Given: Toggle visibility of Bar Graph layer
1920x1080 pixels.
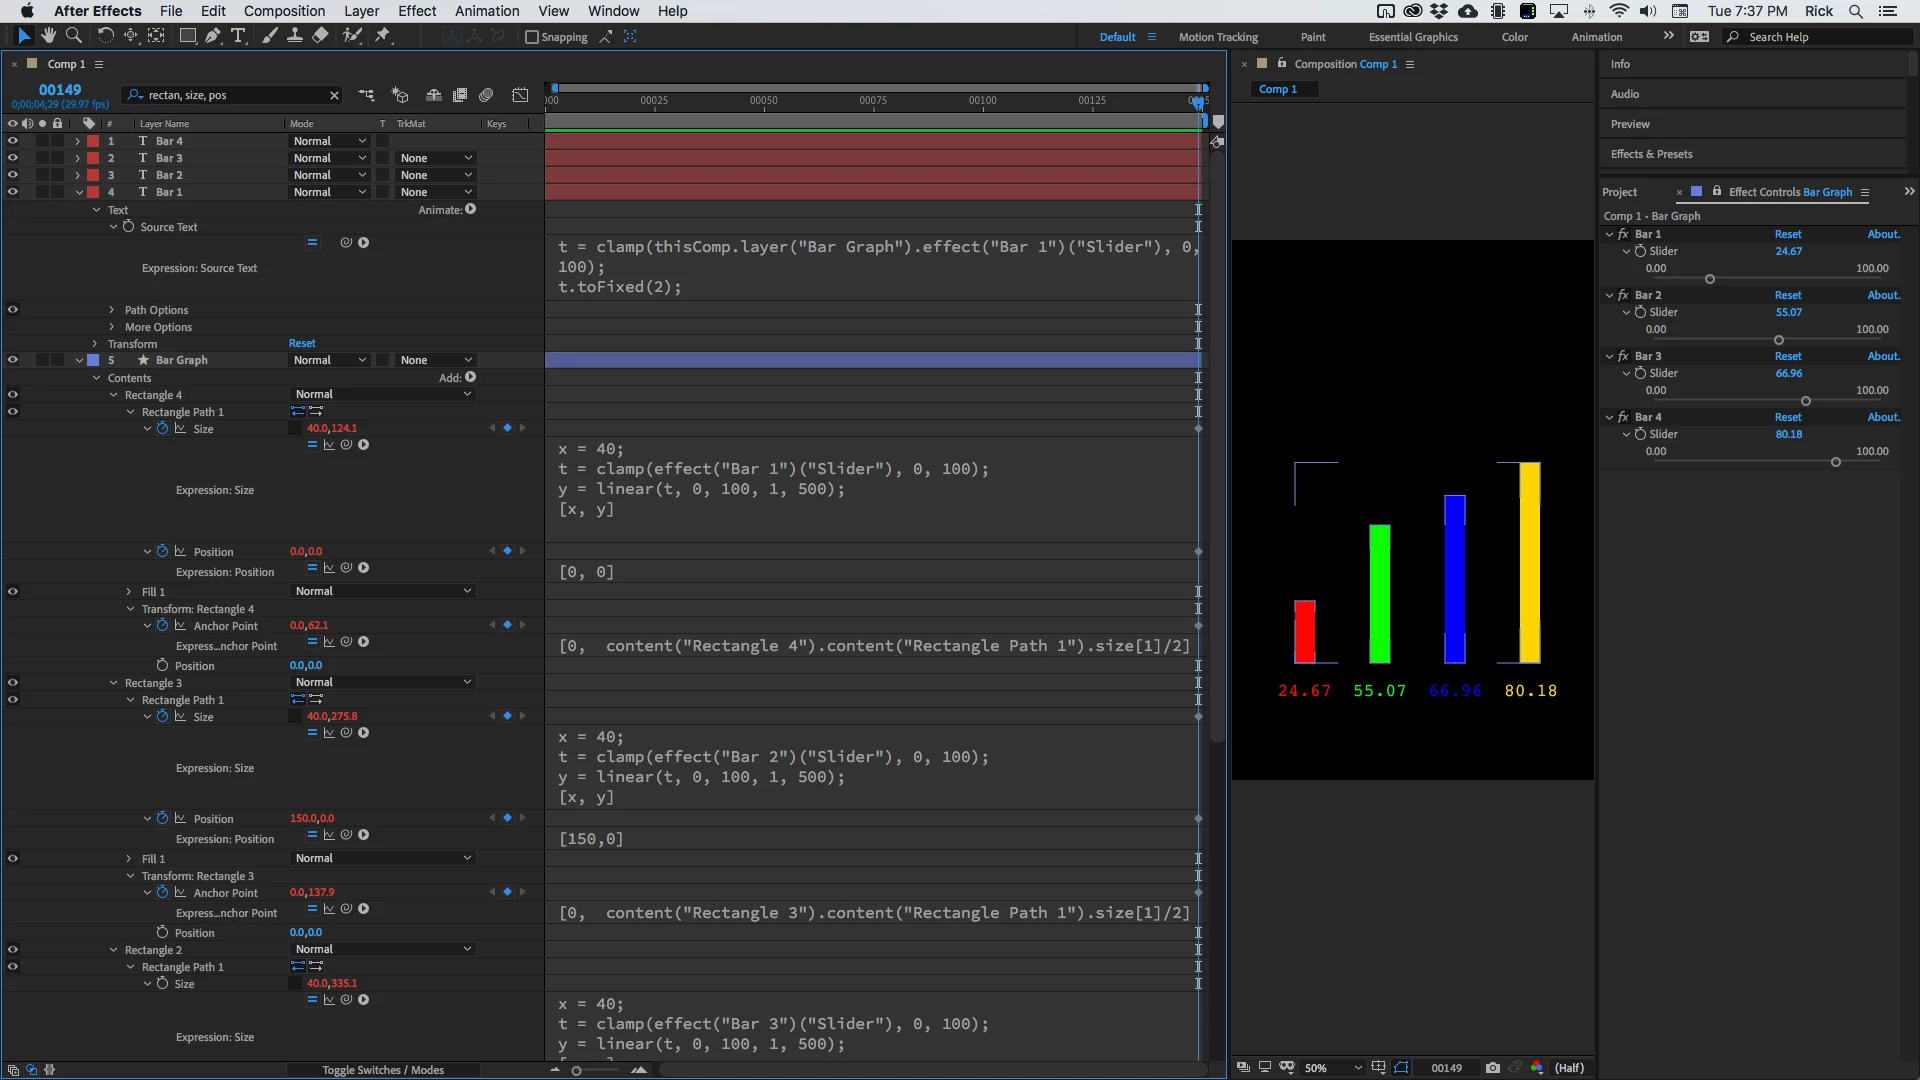Looking at the screenshot, I should (12, 360).
